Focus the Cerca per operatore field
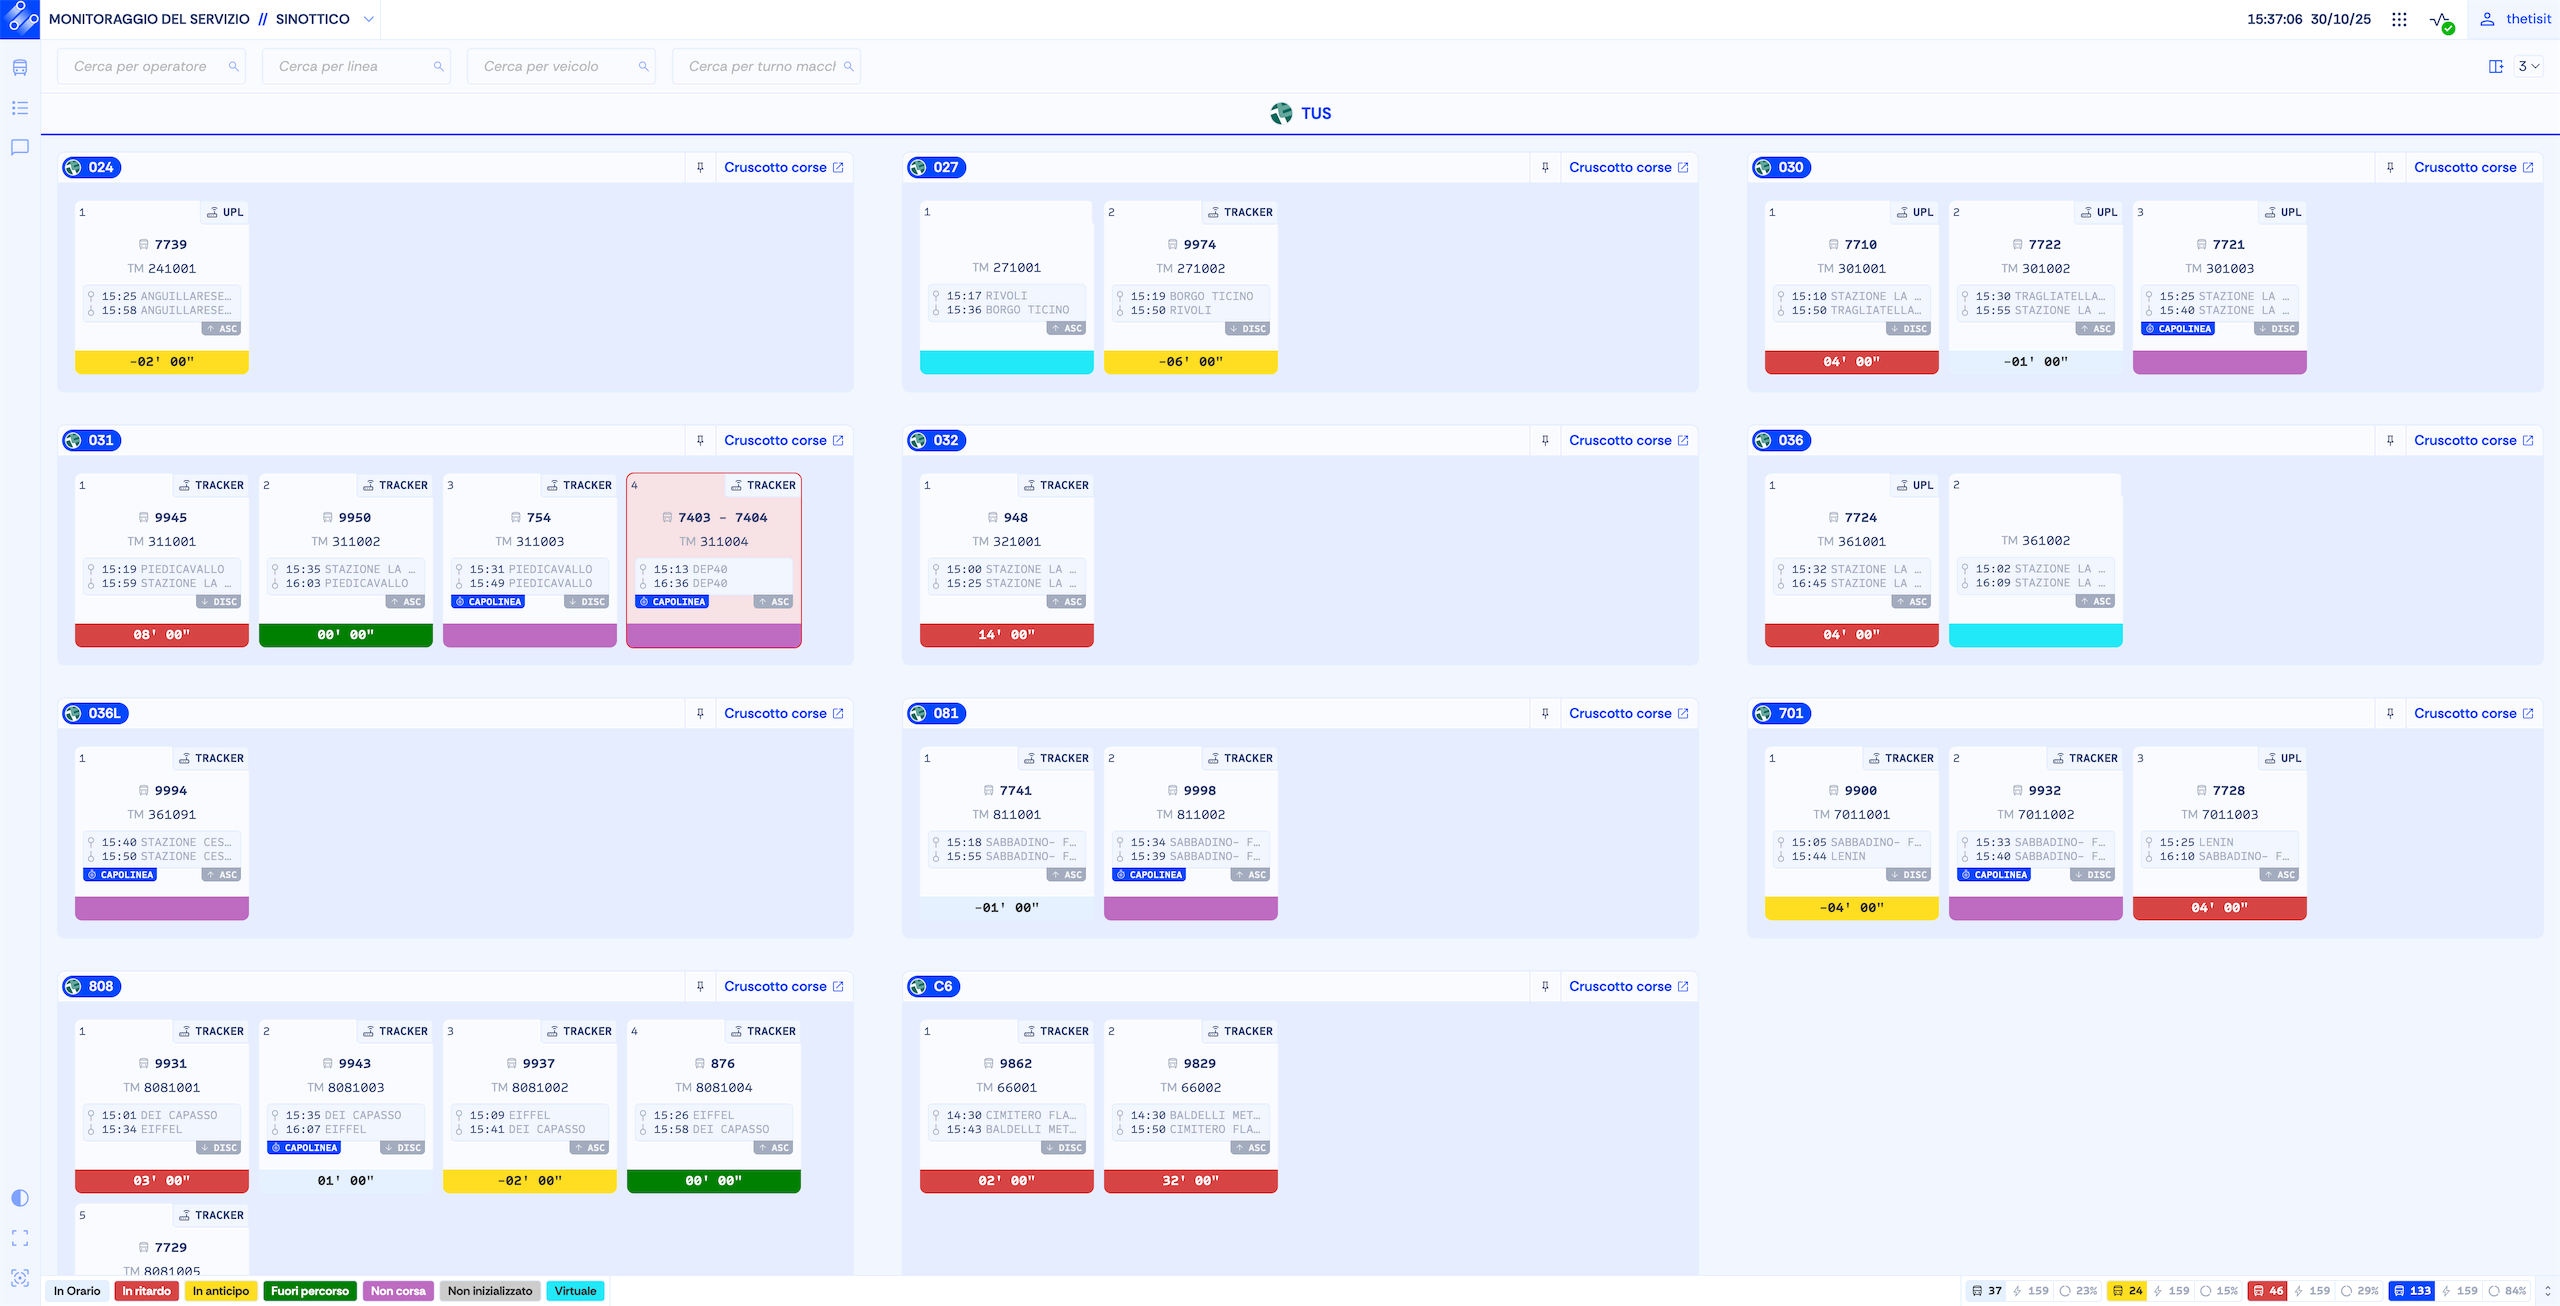 pos(151,66)
